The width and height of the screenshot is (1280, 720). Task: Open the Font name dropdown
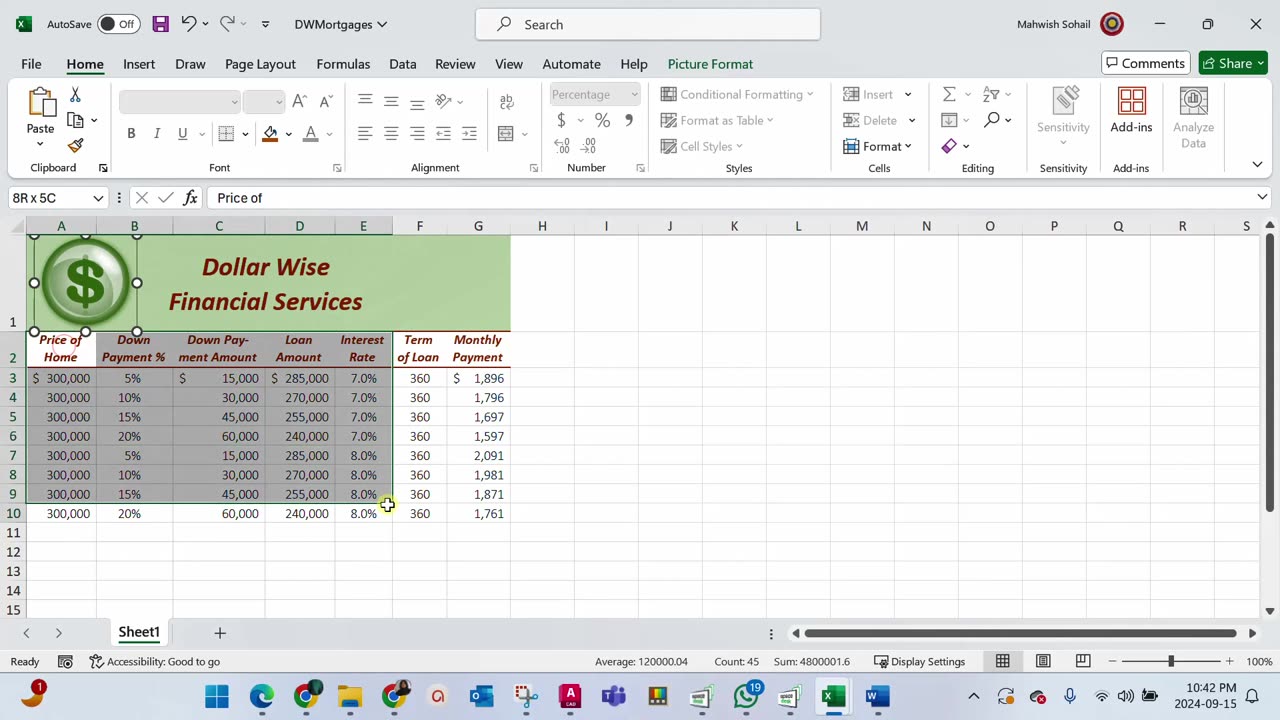click(x=235, y=101)
